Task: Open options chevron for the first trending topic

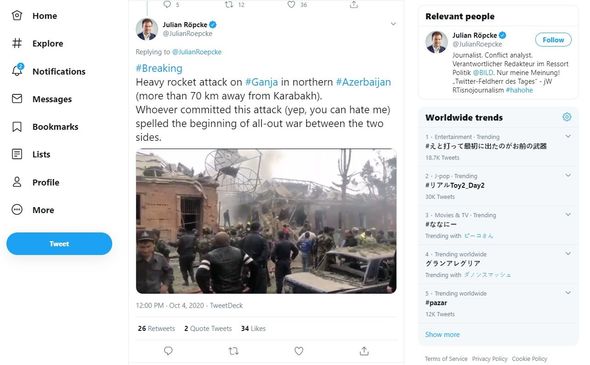Action: point(568,136)
